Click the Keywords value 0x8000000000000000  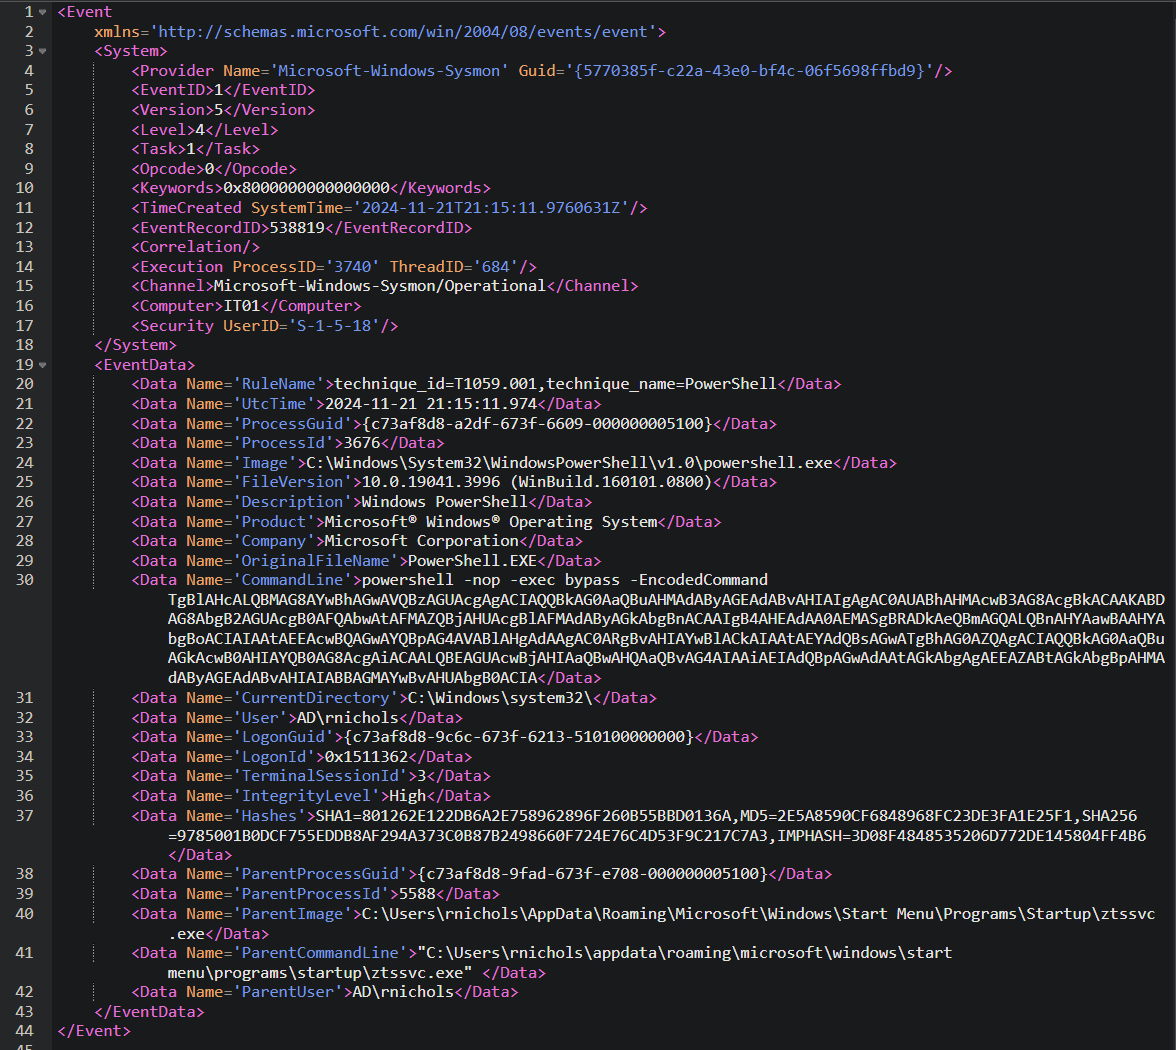click(306, 188)
